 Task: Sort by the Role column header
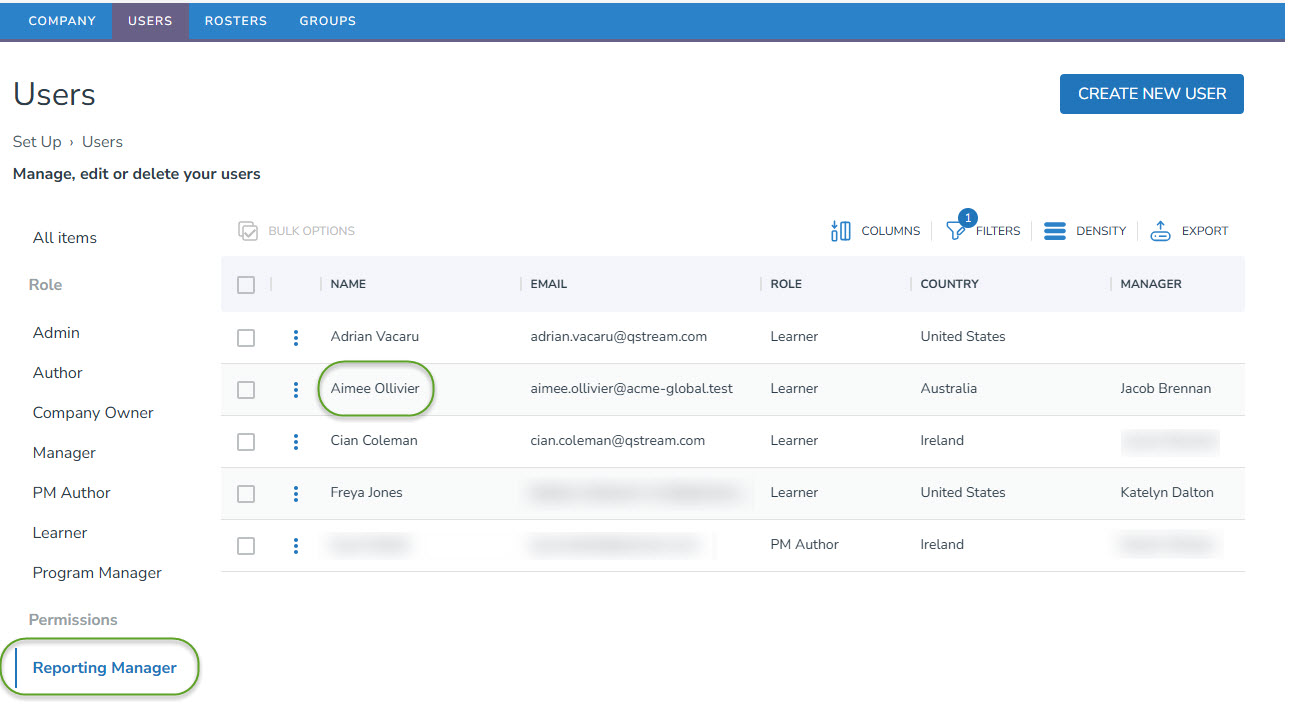click(x=786, y=284)
